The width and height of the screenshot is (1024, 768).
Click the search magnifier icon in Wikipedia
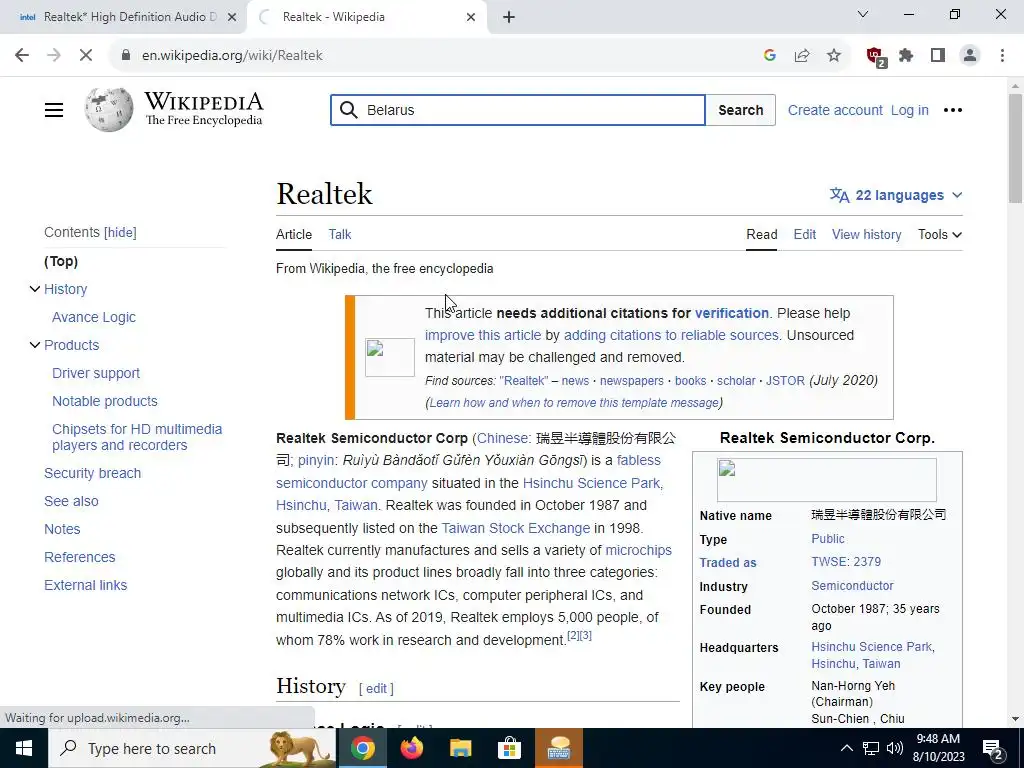[x=349, y=110]
